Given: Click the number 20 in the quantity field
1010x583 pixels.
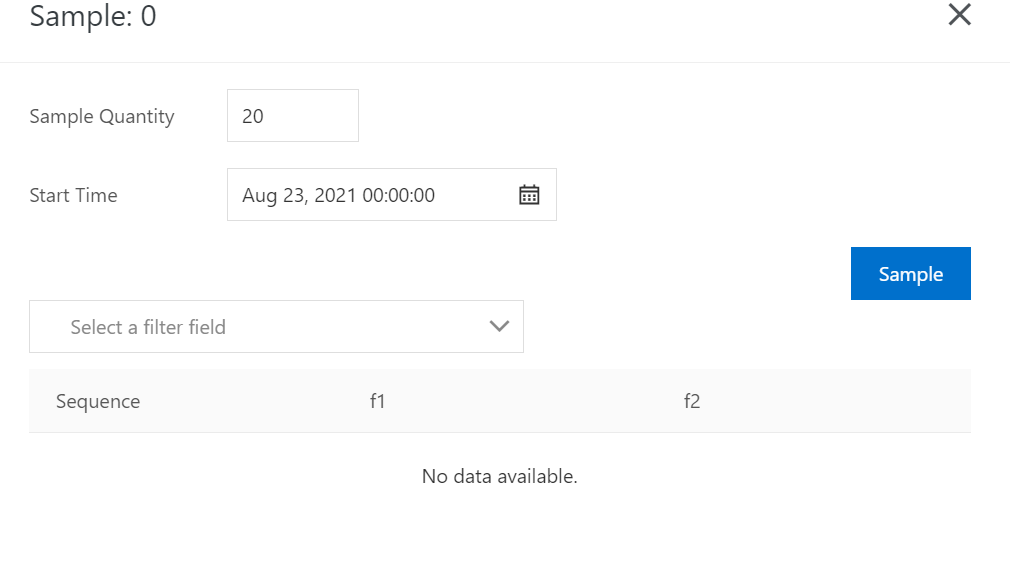Looking at the screenshot, I should pyautogui.click(x=253, y=116).
